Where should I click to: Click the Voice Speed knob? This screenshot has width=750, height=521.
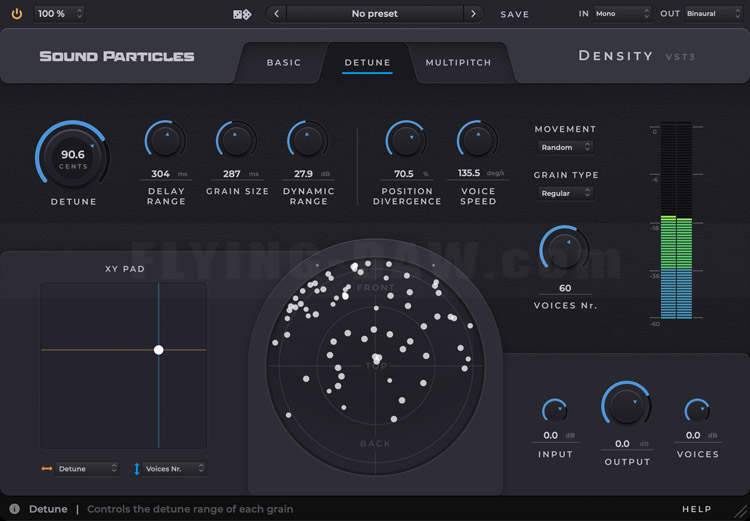(x=477, y=140)
